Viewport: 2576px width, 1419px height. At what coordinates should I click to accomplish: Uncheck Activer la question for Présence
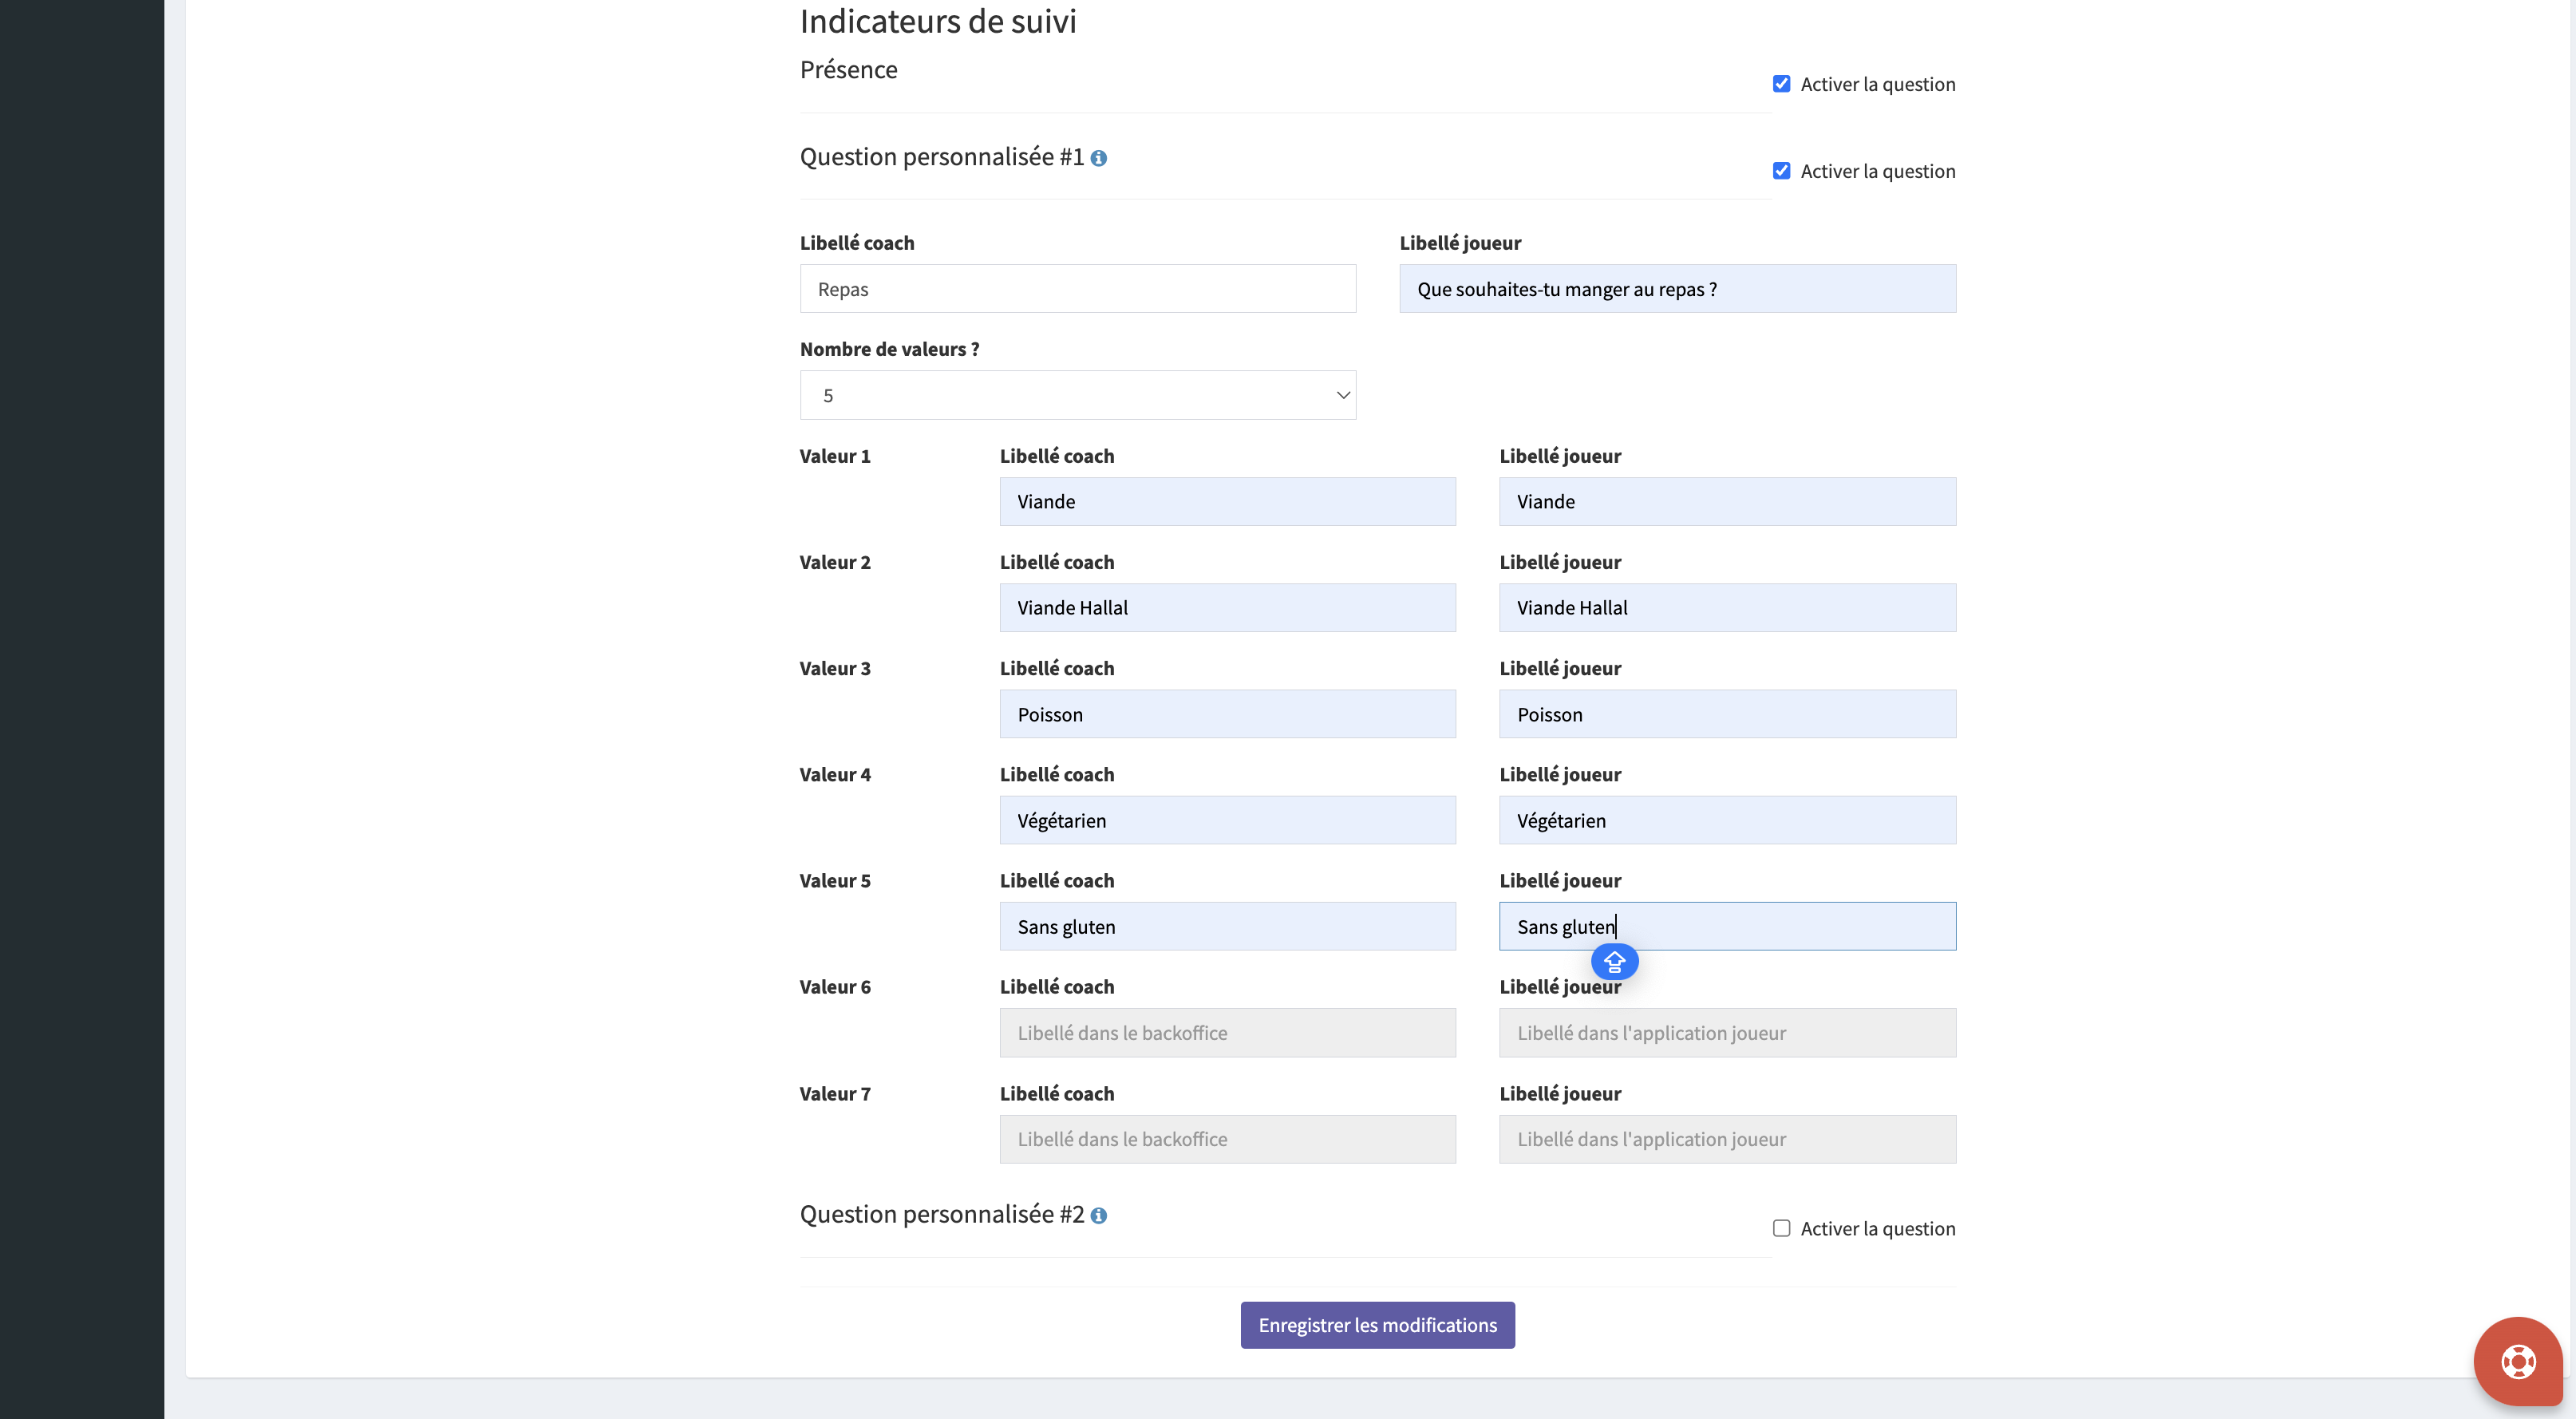pos(1781,84)
